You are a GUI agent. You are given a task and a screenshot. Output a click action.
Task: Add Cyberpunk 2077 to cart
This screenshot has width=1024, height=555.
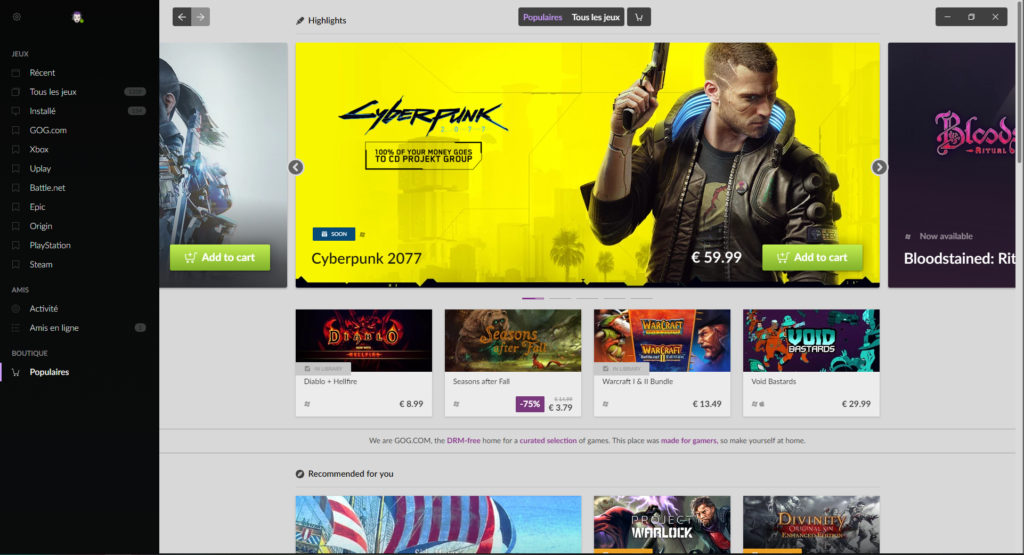(x=812, y=257)
